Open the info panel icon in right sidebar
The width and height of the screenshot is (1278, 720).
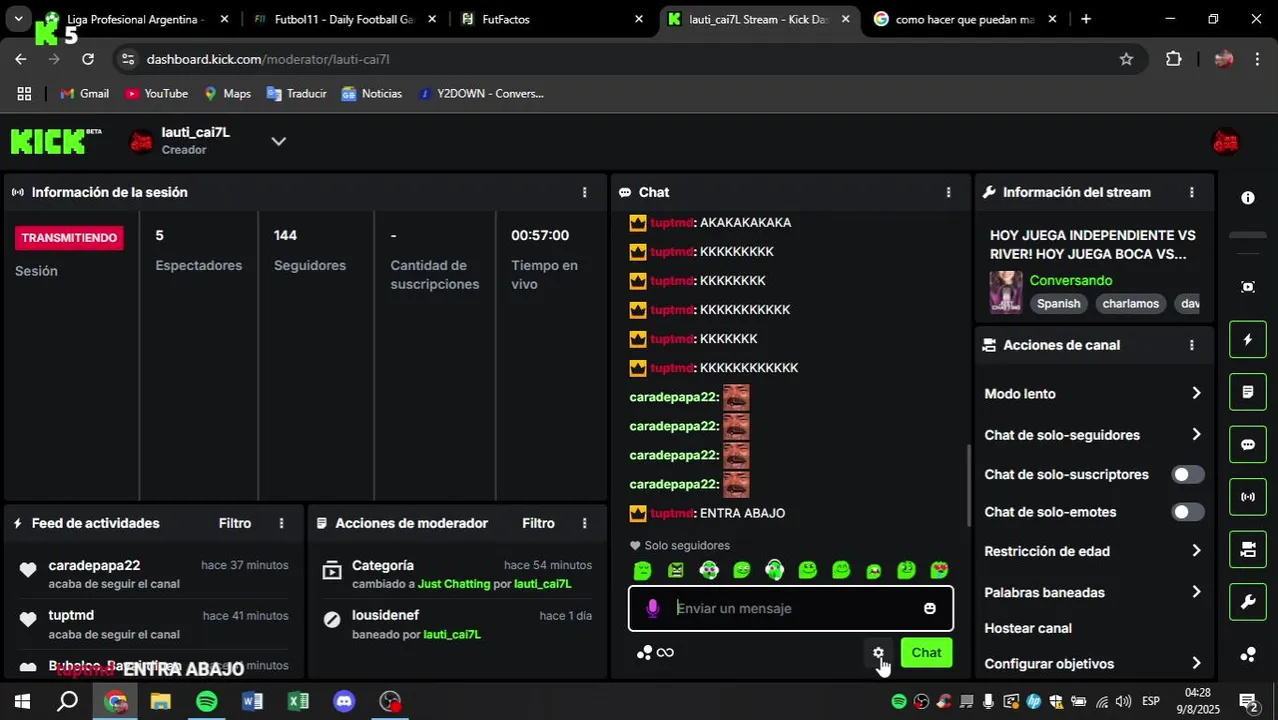pyautogui.click(x=1248, y=198)
